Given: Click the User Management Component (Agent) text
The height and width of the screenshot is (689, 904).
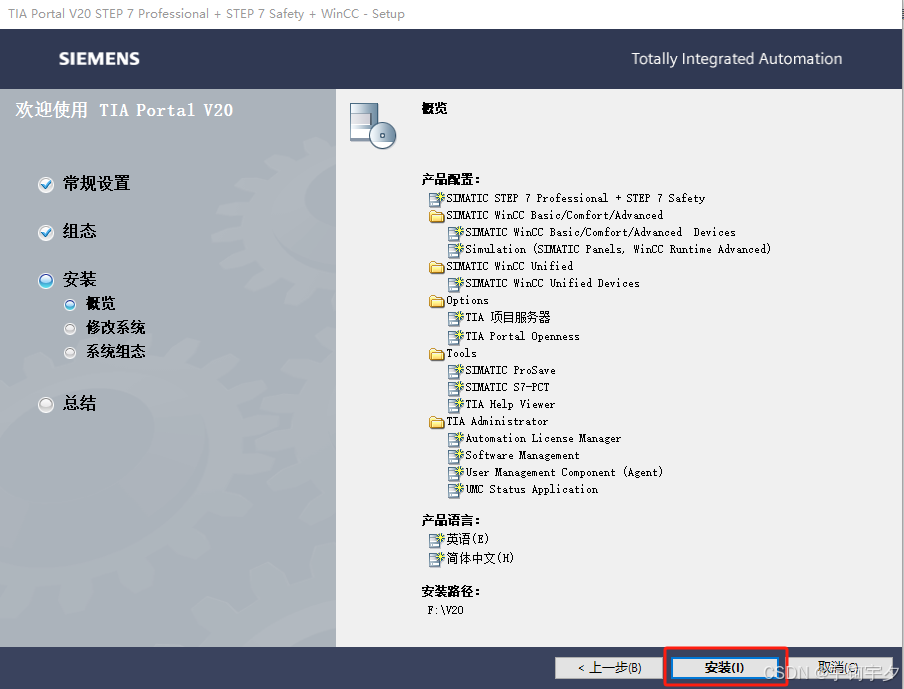Looking at the screenshot, I should click(564, 472).
